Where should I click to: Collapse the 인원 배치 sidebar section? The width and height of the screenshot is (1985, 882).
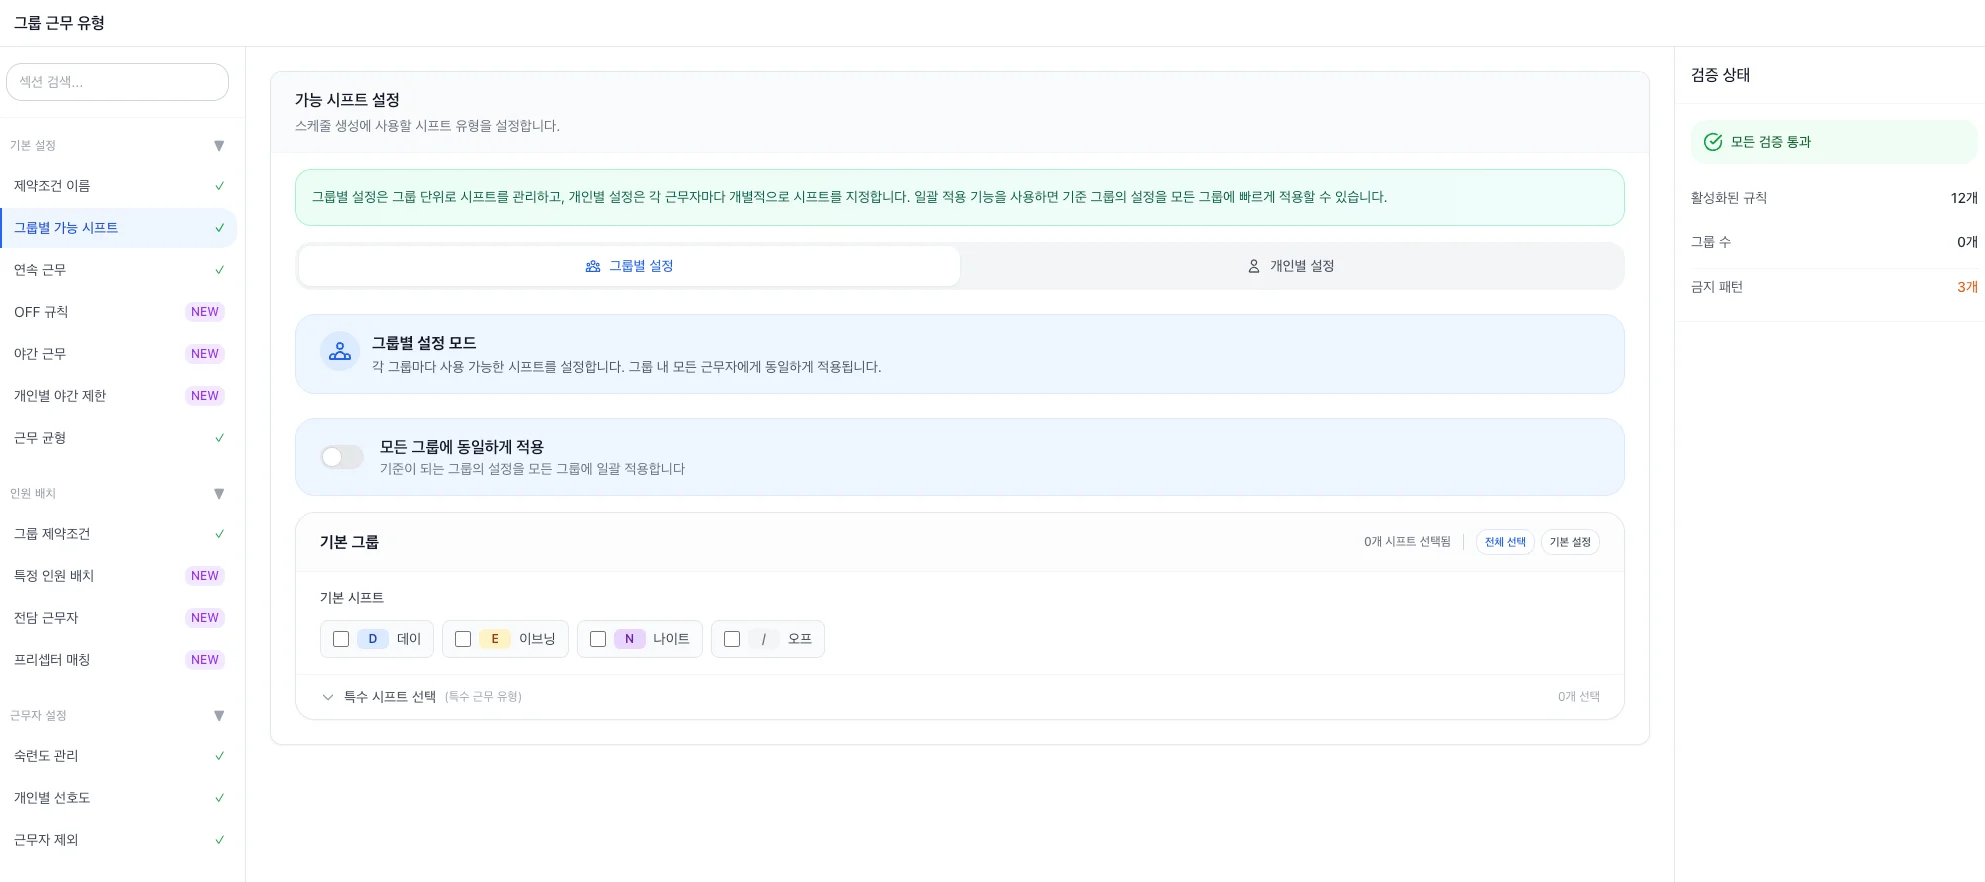coord(219,494)
